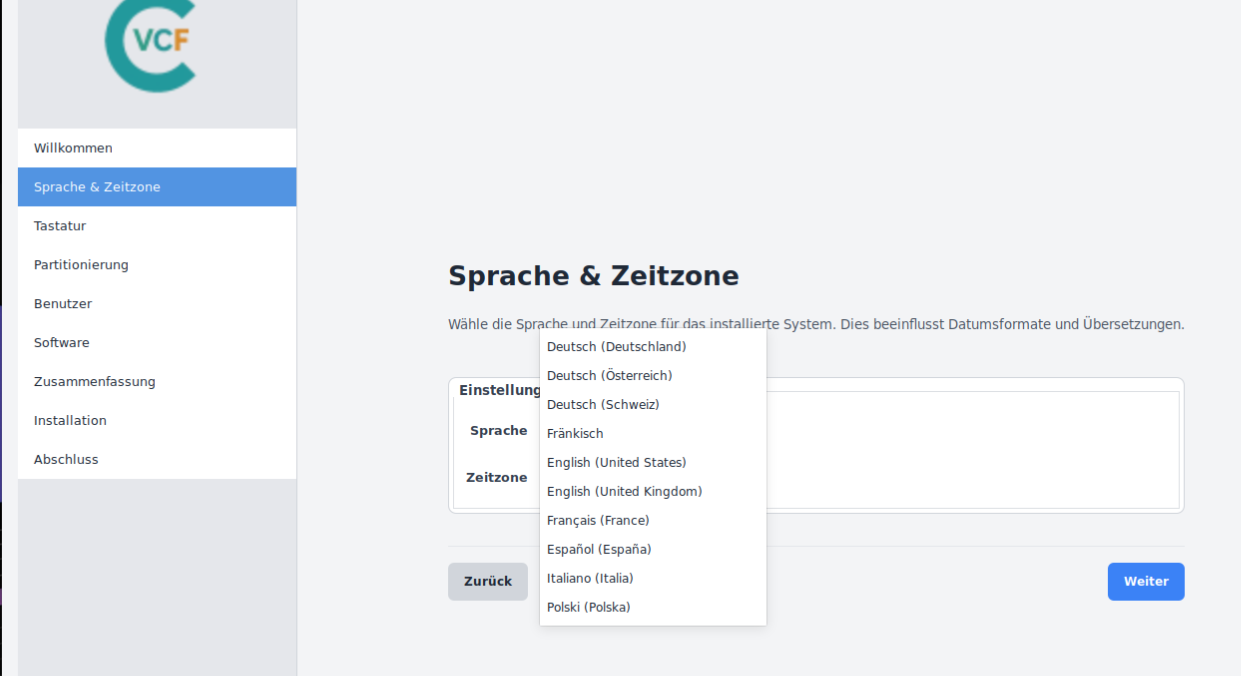Open the Partitionierung sidebar step
Image resolution: width=1241 pixels, height=676 pixels.
tap(81, 265)
